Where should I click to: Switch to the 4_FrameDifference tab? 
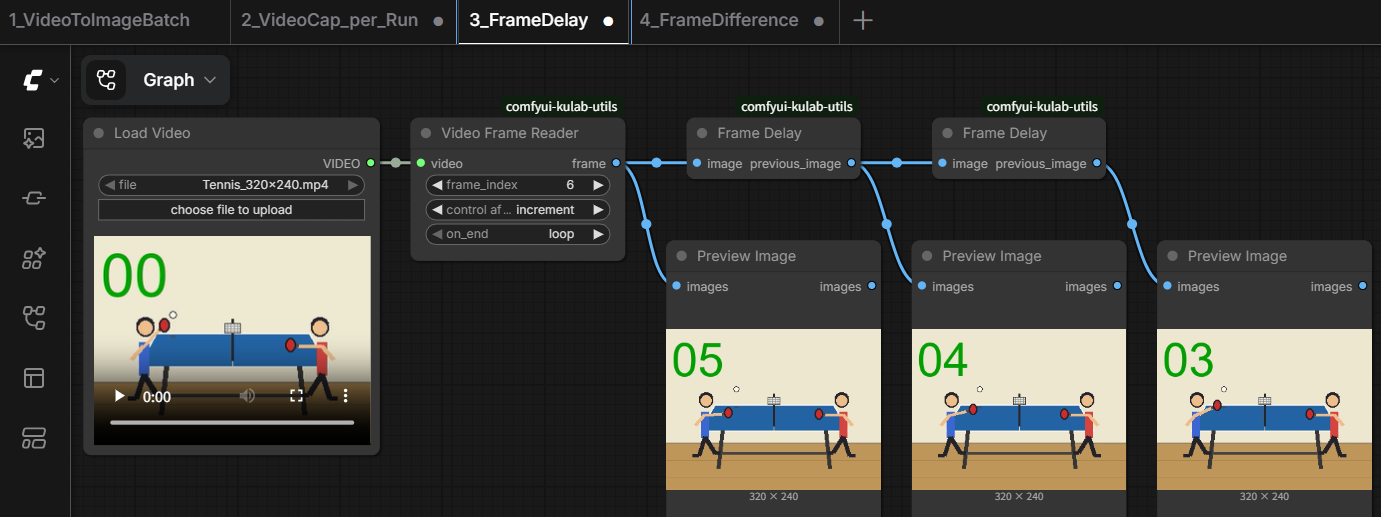719,20
